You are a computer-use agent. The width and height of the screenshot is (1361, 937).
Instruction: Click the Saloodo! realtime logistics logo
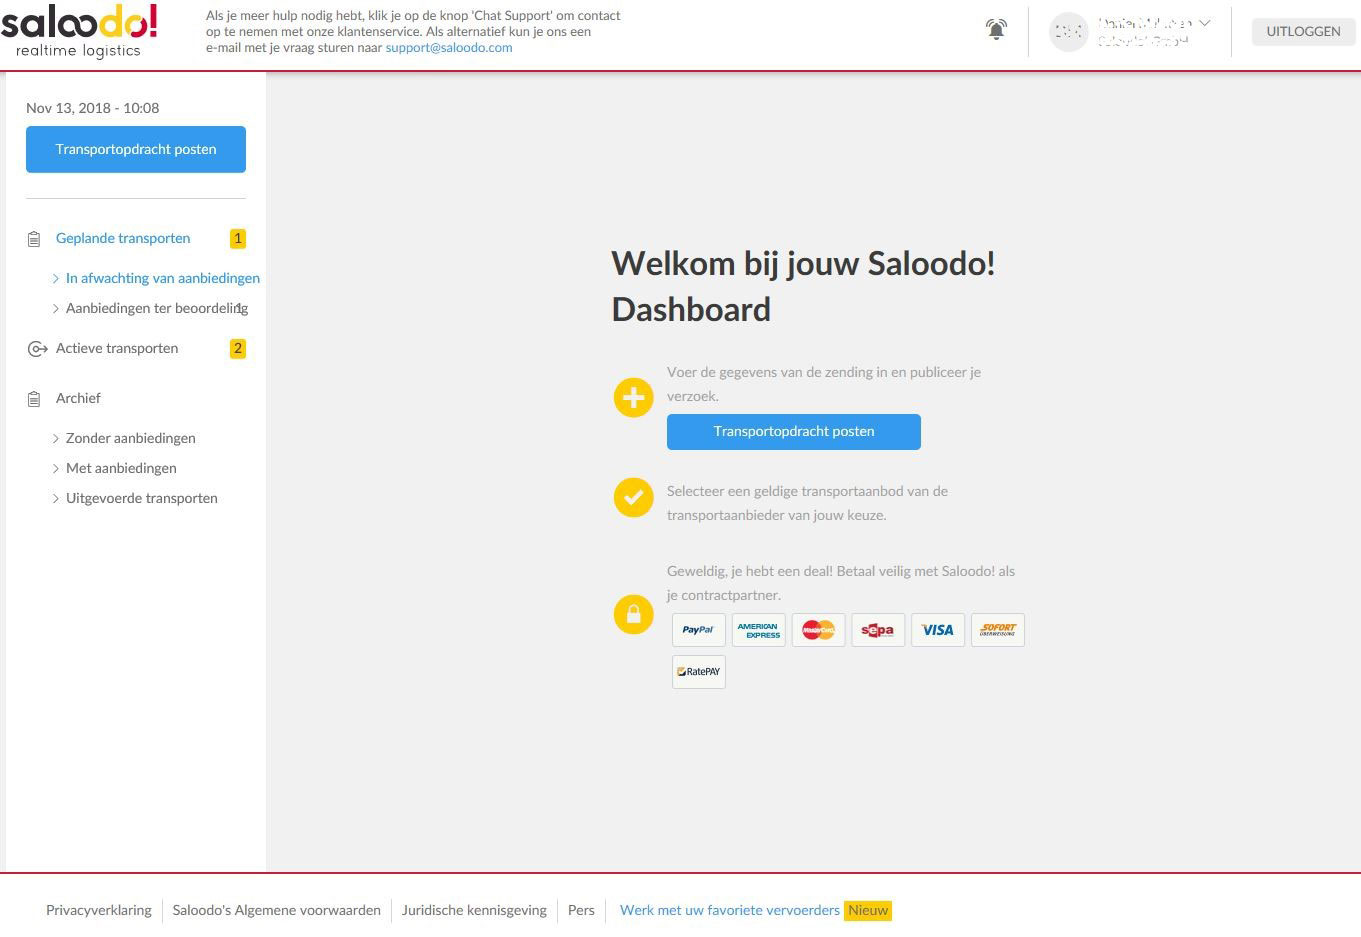pos(79,32)
